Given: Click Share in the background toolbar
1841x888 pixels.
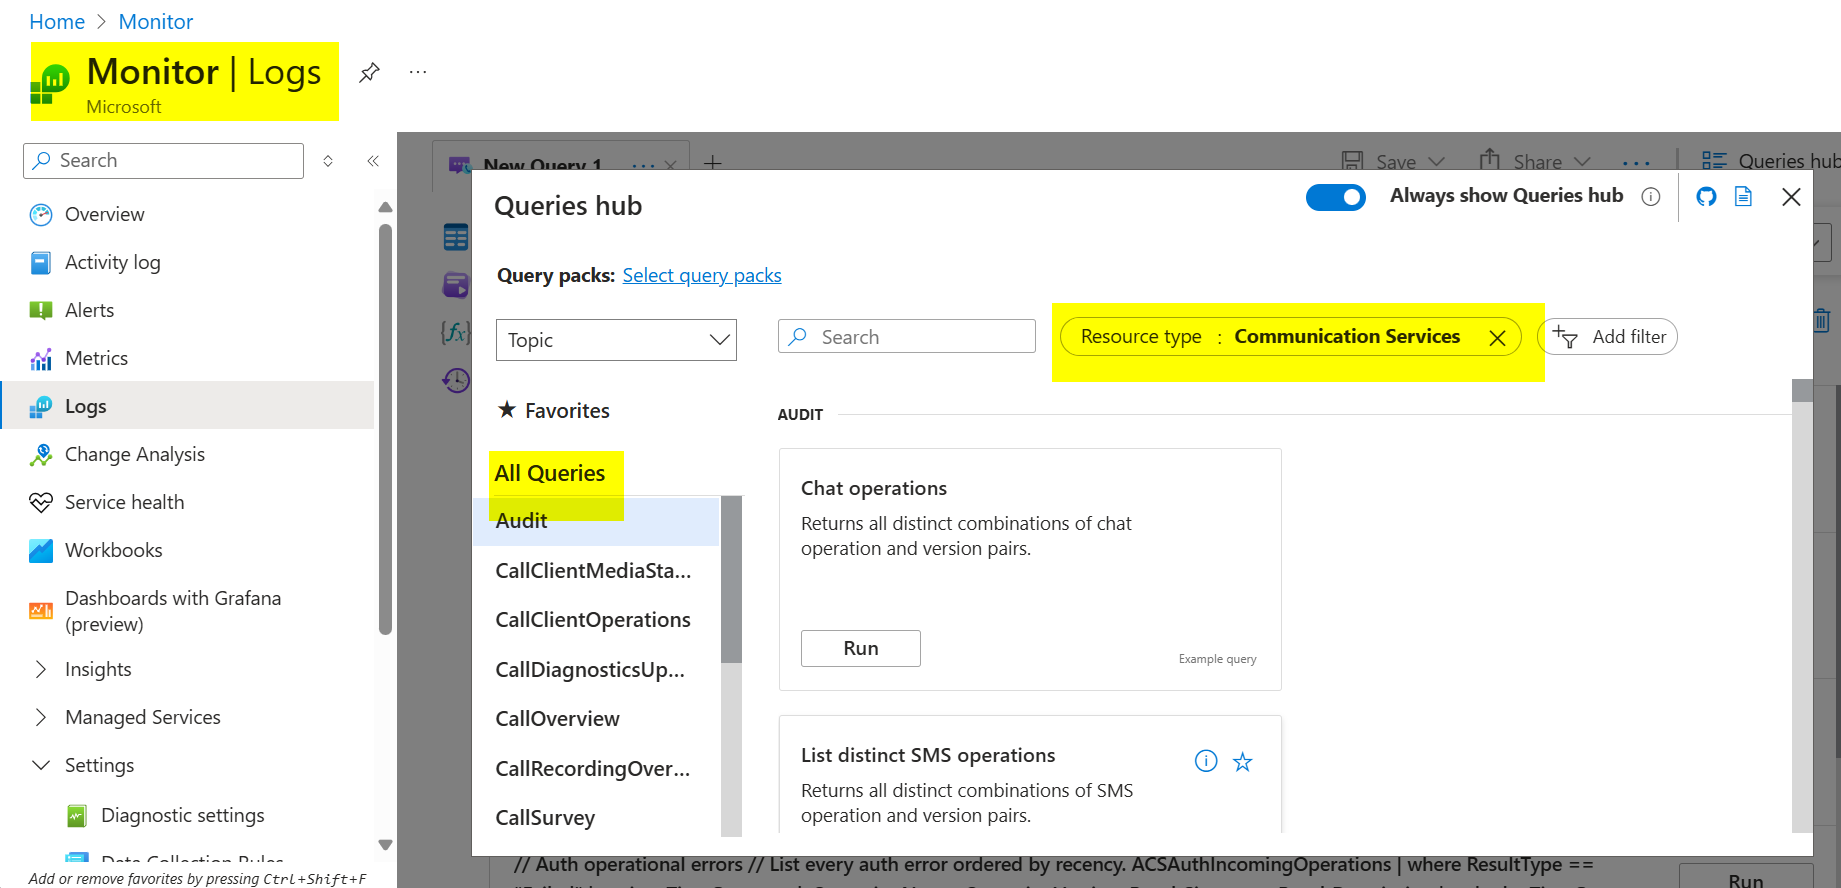Looking at the screenshot, I should pyautogui.click(x=1535, y=160).
